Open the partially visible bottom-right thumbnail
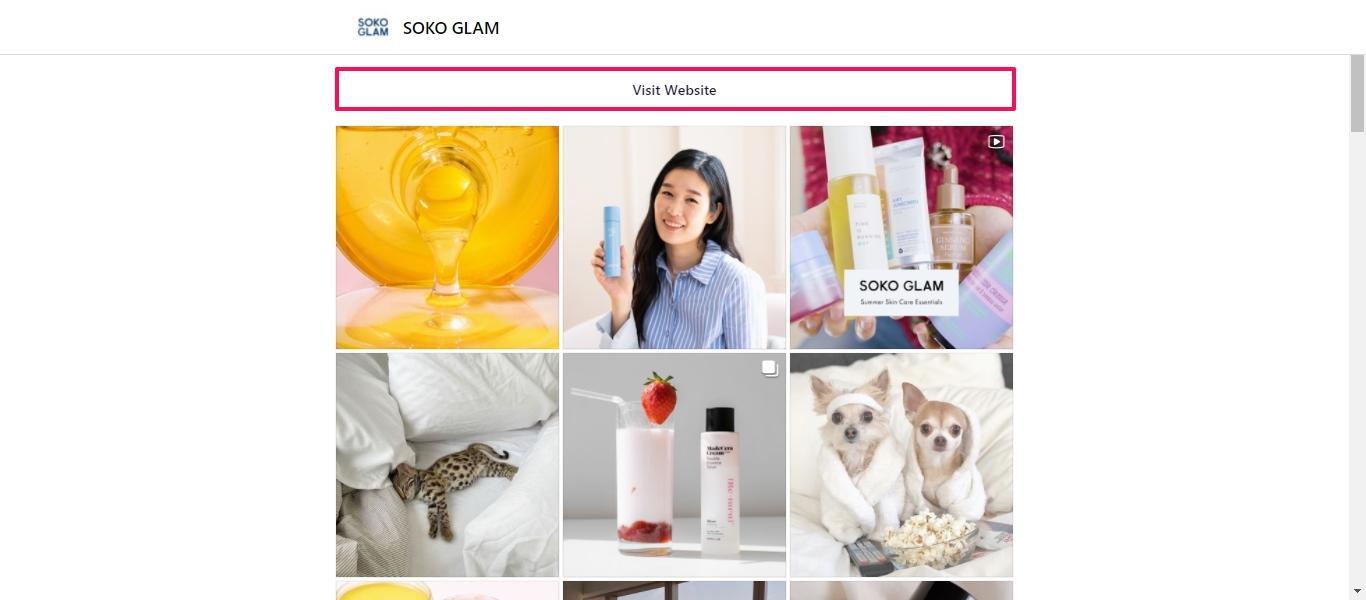1366x600 pixels. (901, 590)
